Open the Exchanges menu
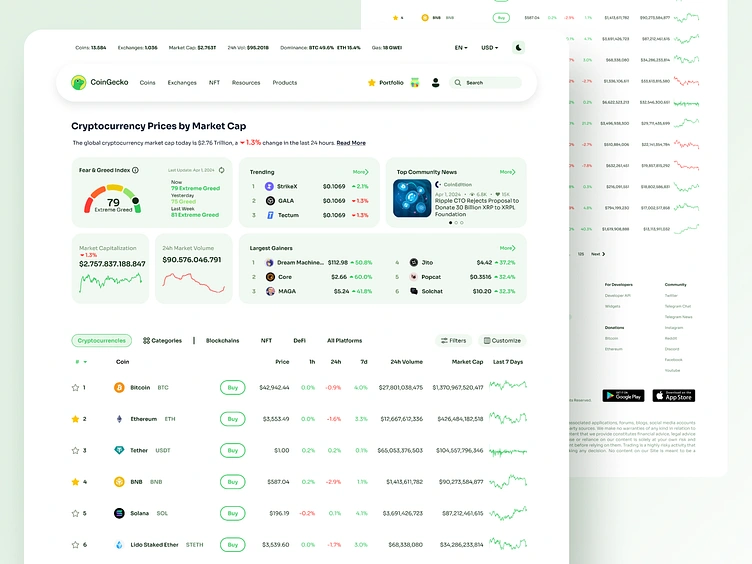Viewport: 752px width, 564px height. point(182,82)
